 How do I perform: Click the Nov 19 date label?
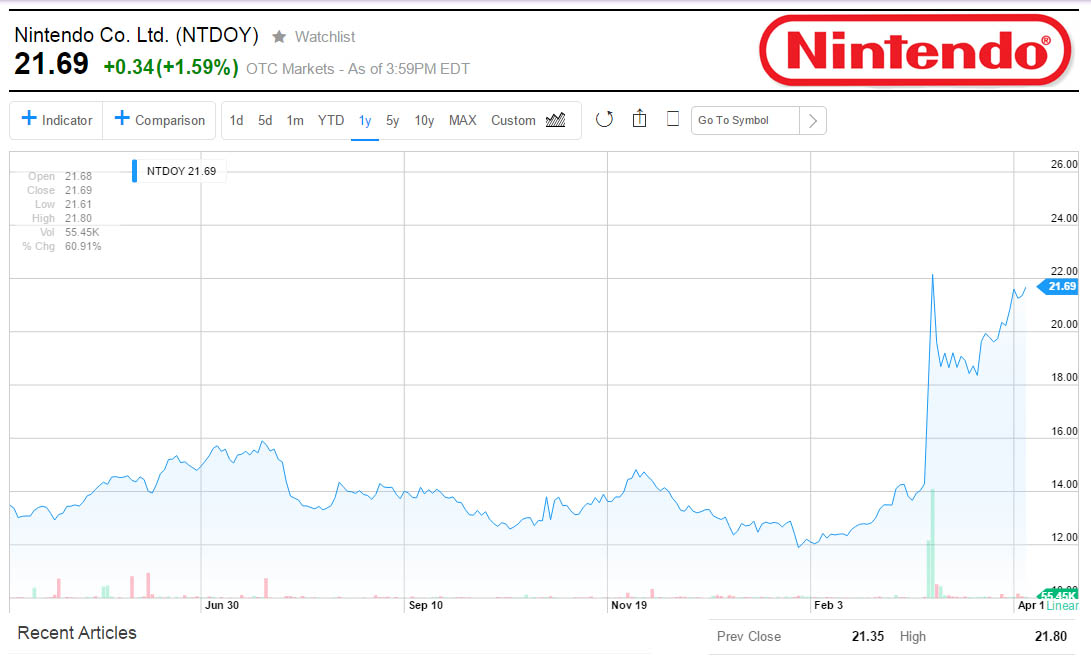[629, 605]
